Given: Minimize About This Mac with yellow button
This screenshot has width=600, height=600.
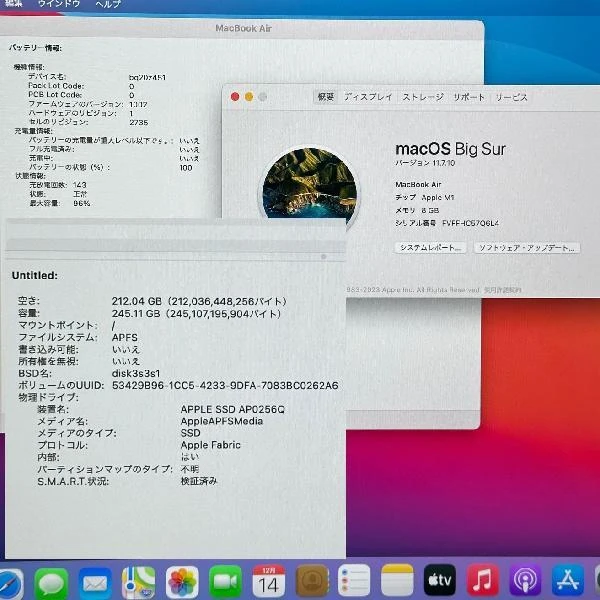Looking at the screenshot, I should [x=249, y=97].
